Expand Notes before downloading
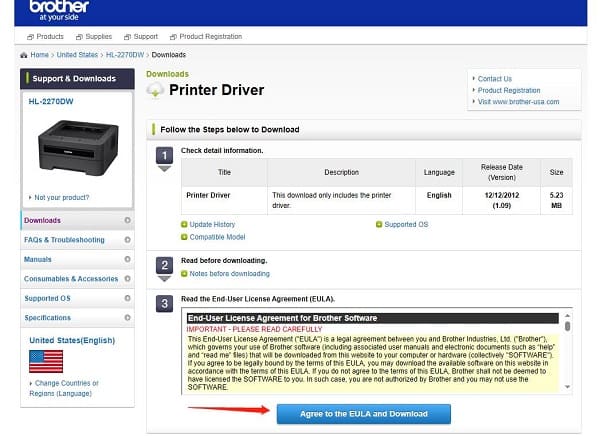Image resolution: width=600 pixels, height=436 pixels. (230, 274)
